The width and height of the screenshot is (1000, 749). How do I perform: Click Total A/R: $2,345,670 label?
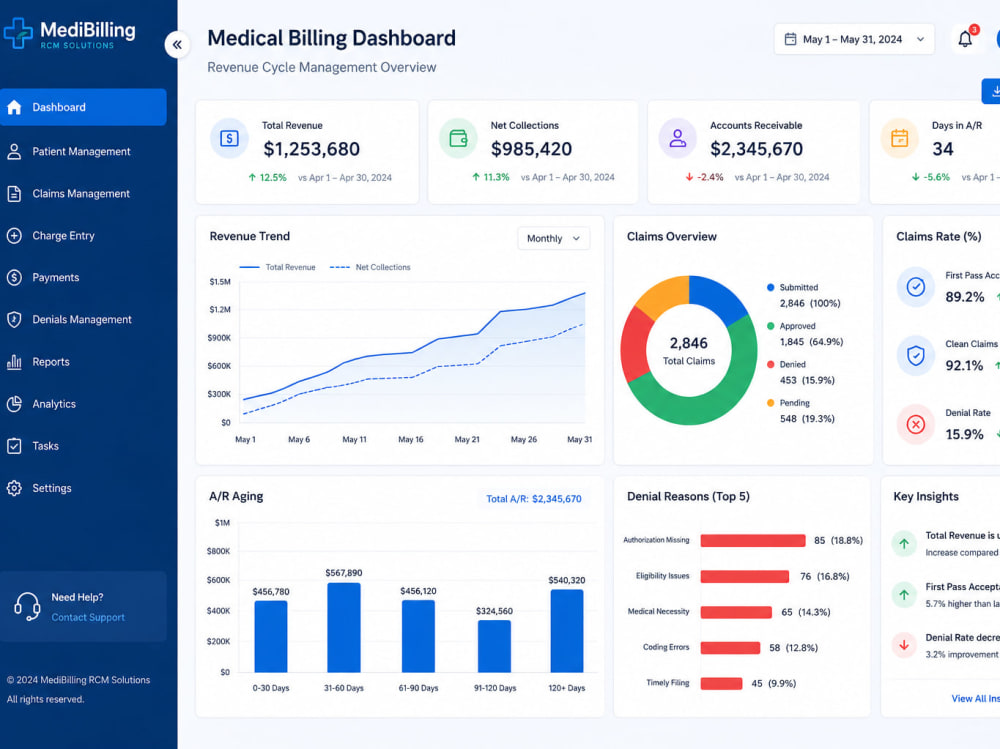click(534, 499)
